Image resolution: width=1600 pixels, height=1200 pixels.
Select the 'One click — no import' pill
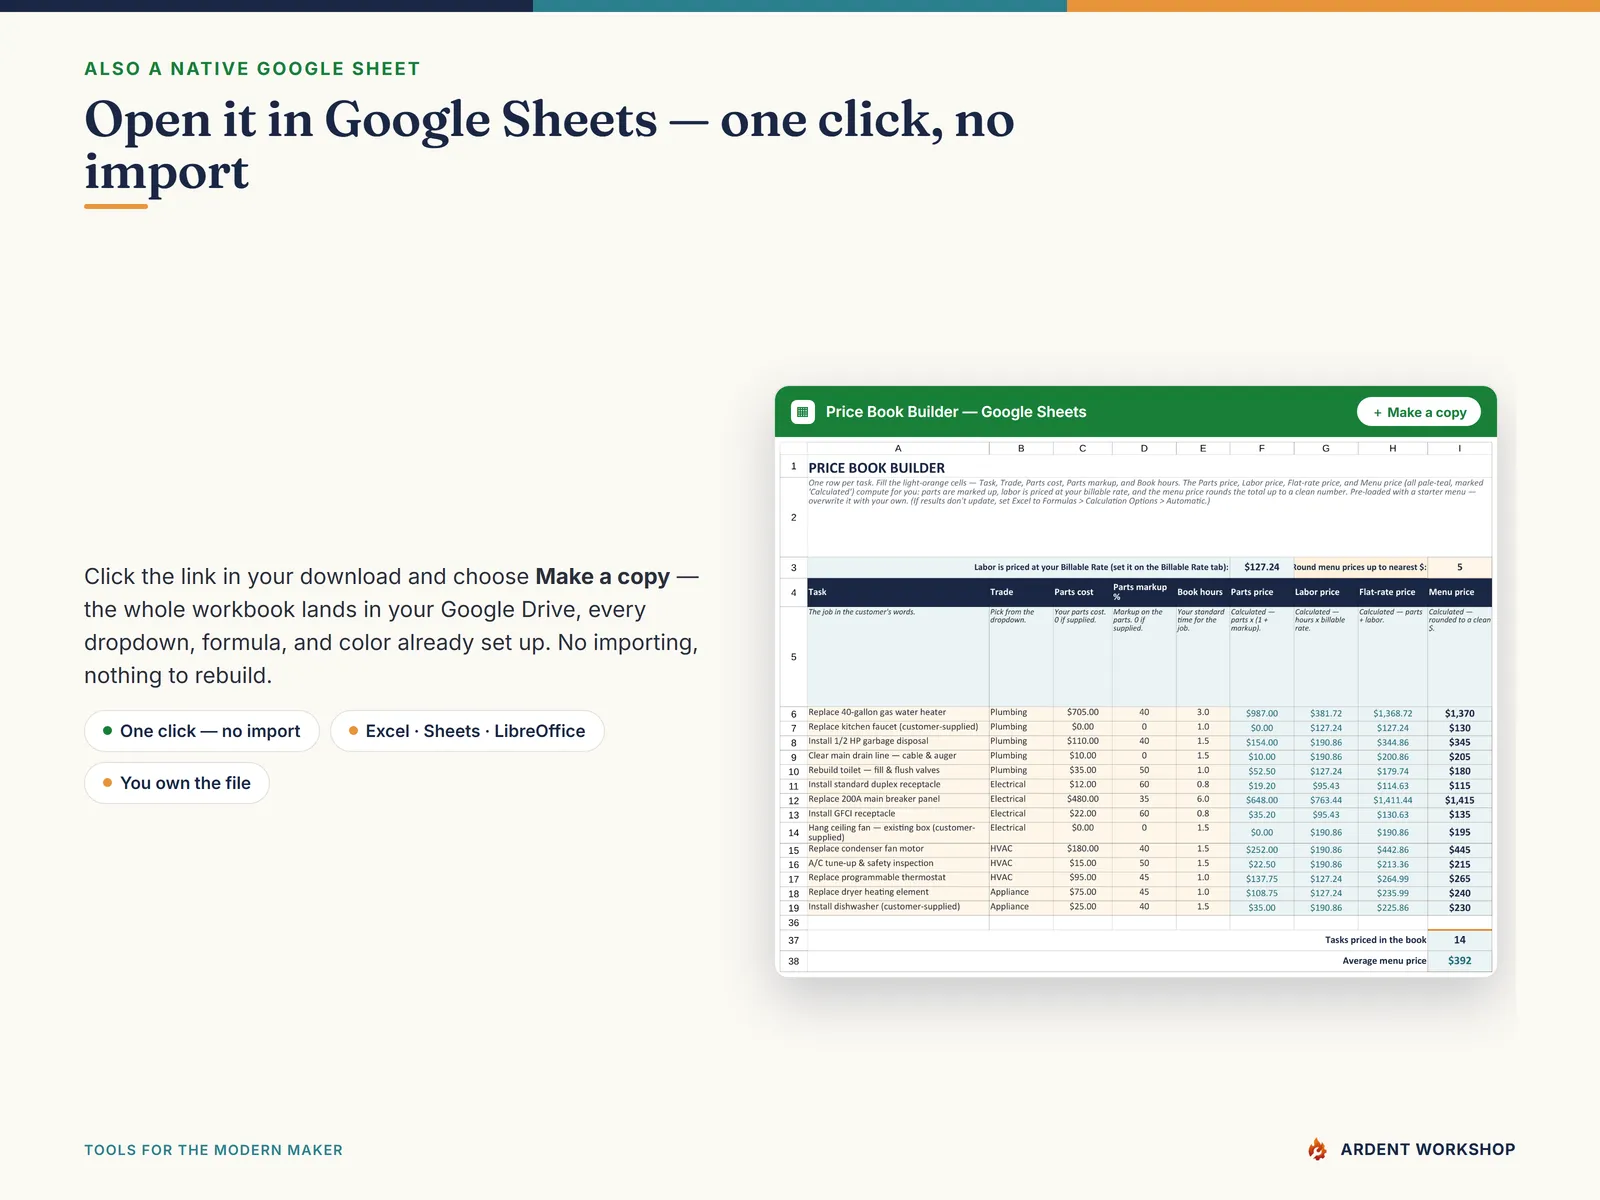pos(201,731)
